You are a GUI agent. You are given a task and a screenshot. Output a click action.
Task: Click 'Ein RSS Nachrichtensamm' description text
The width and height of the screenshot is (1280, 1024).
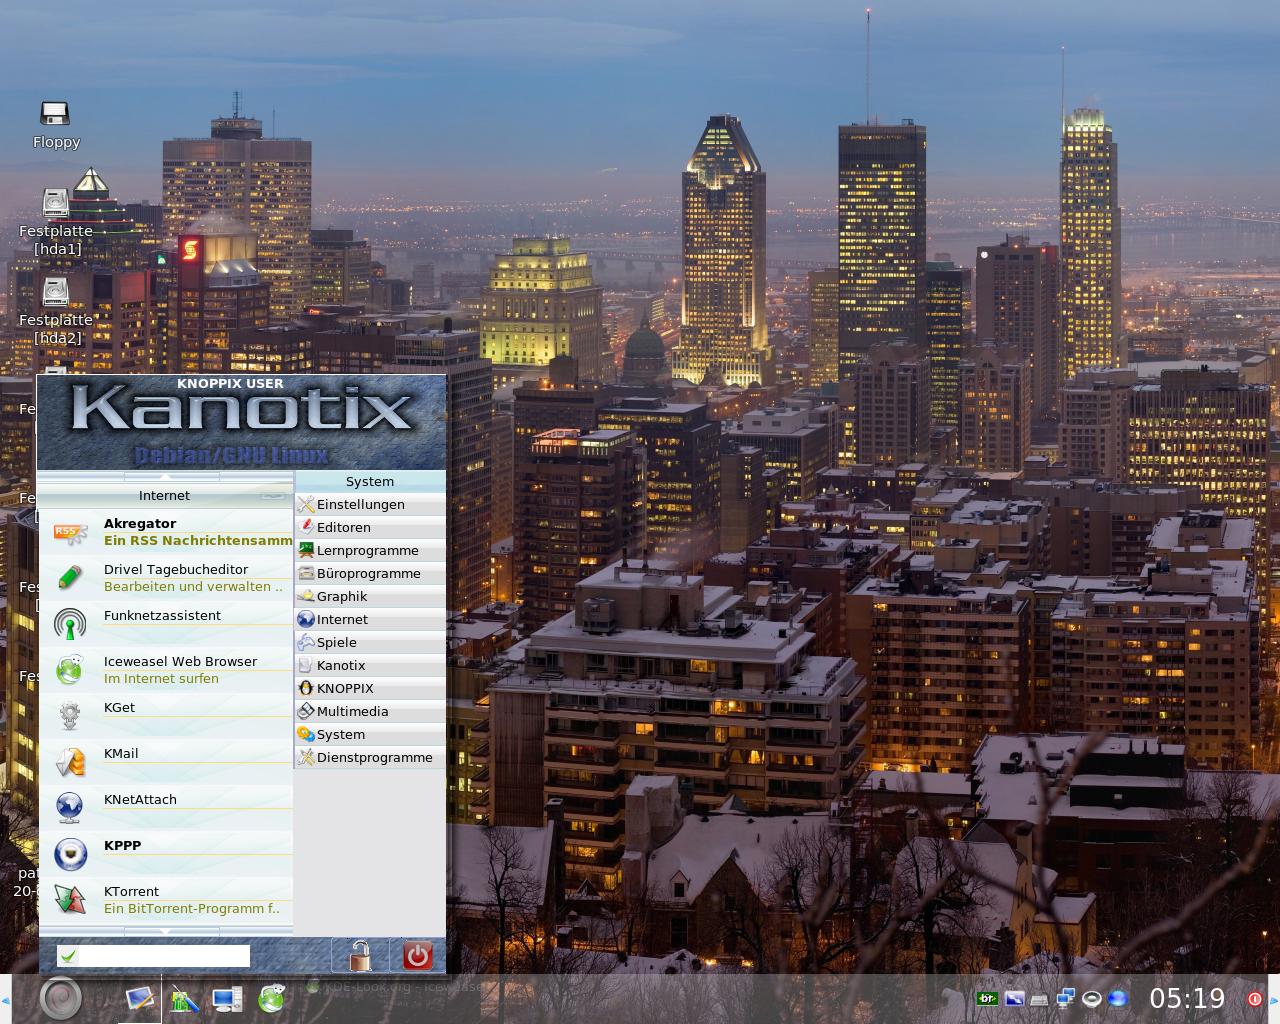pyautogui.click(x=198, y=540)
